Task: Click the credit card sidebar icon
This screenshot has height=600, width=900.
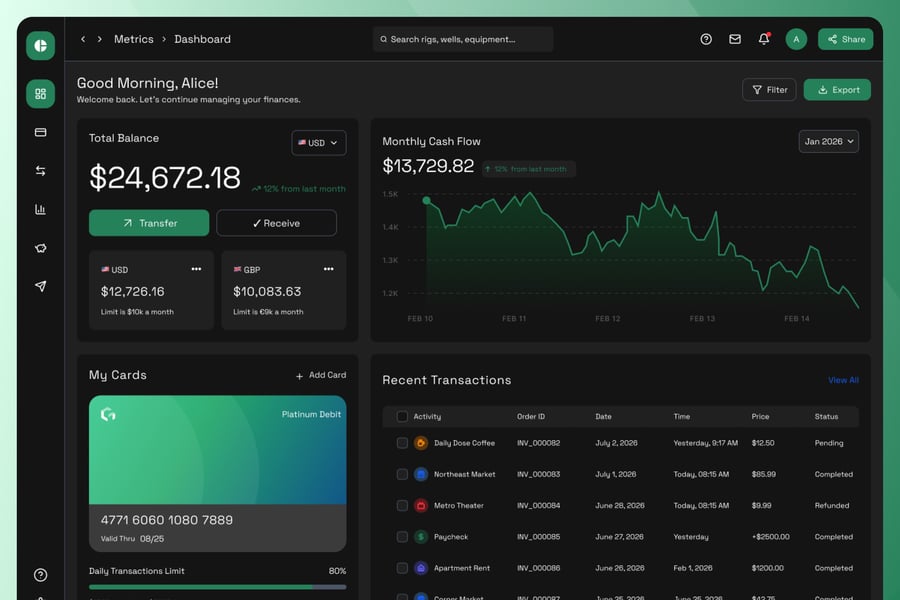Action: click(40, 132)
